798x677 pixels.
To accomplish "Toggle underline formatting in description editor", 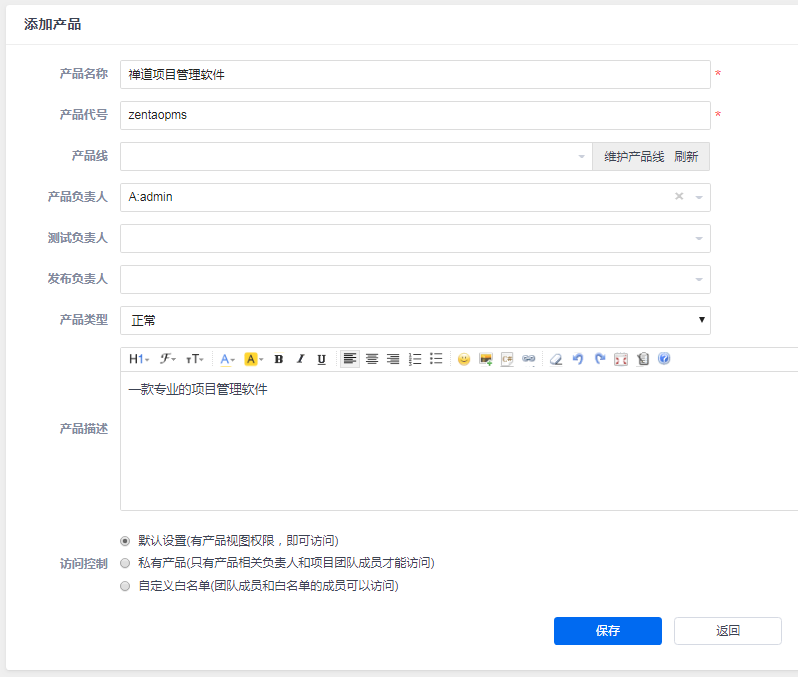I will pyautogui.click(x=322, y=359).
